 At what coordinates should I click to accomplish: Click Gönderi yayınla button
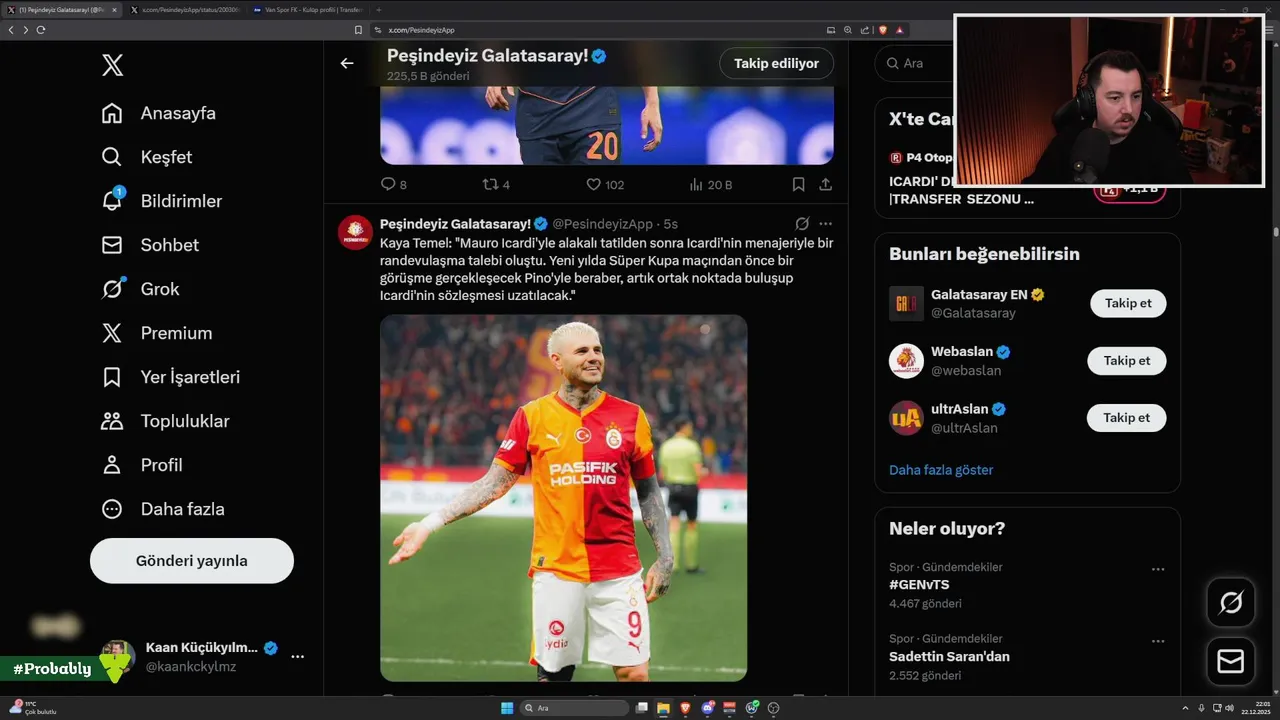pyautogui.click(x=192, y=561)
